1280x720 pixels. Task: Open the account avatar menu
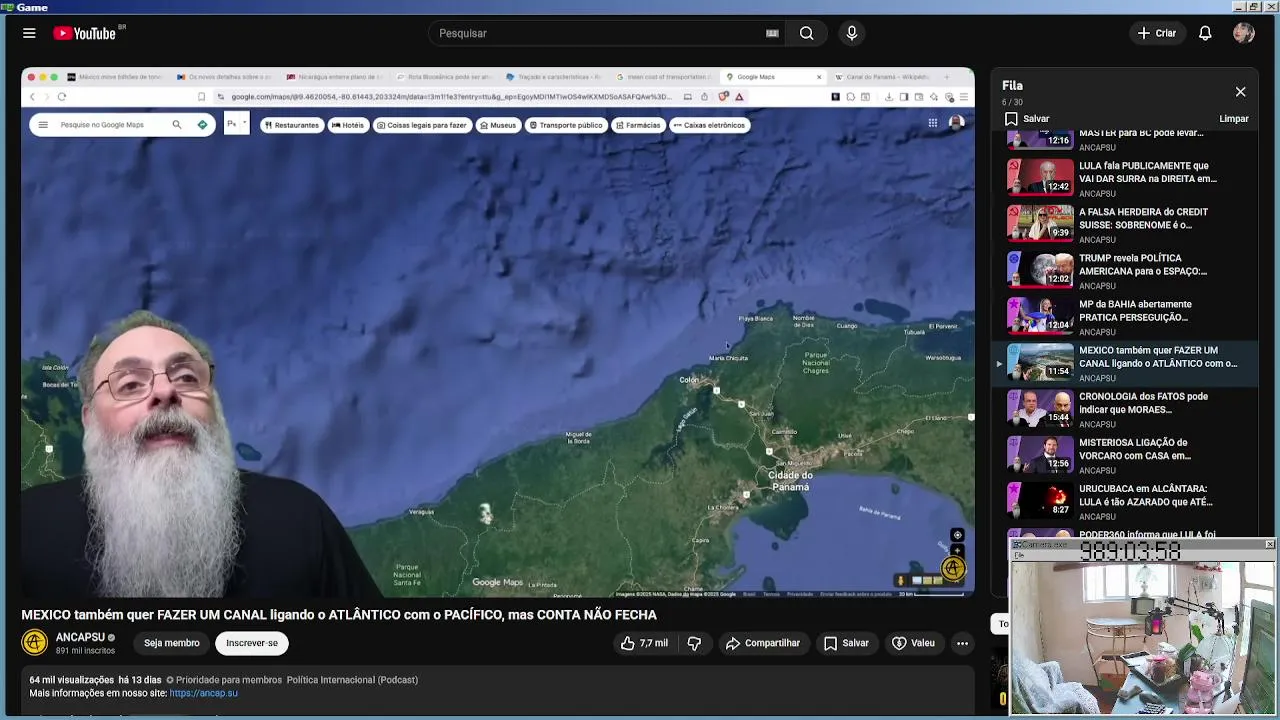point(1244,33)
